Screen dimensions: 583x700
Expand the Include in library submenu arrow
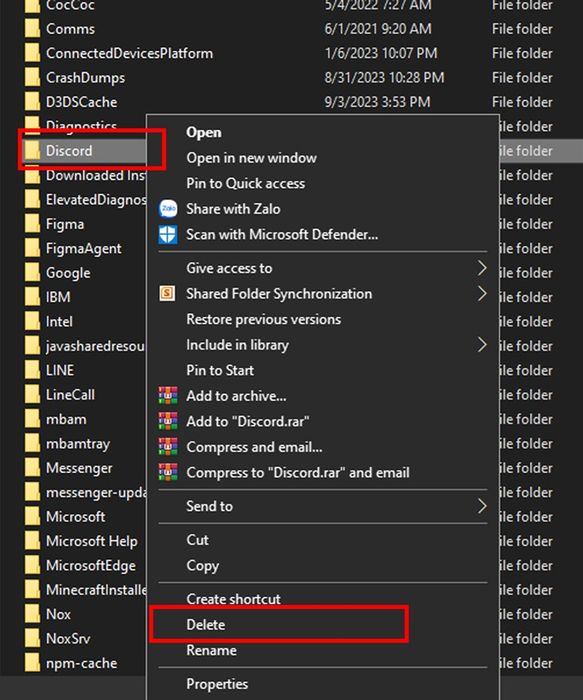pos(482,345)
